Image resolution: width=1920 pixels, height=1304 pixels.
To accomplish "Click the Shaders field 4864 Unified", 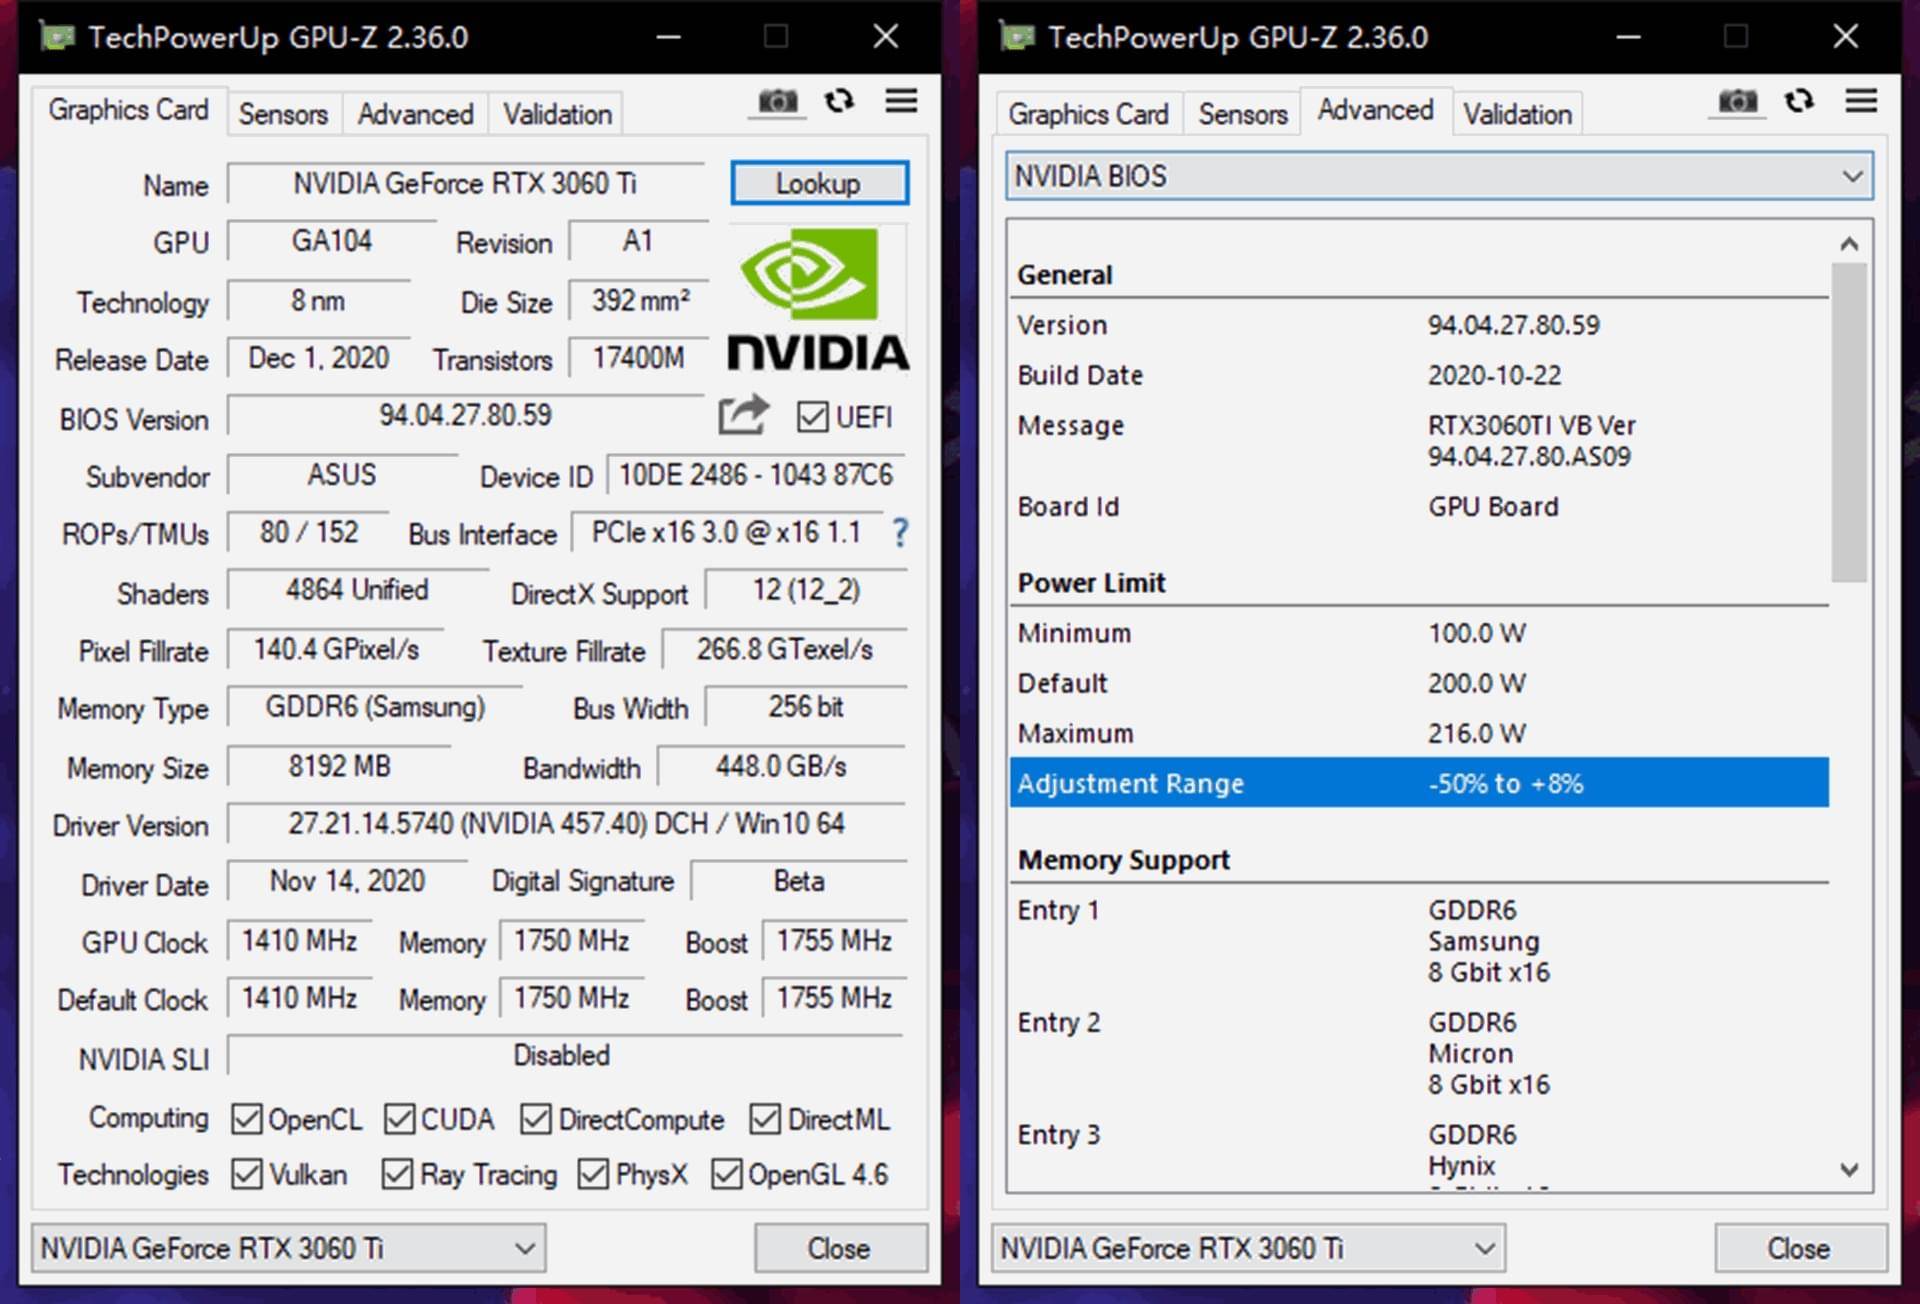I will [x=357, y=590].
